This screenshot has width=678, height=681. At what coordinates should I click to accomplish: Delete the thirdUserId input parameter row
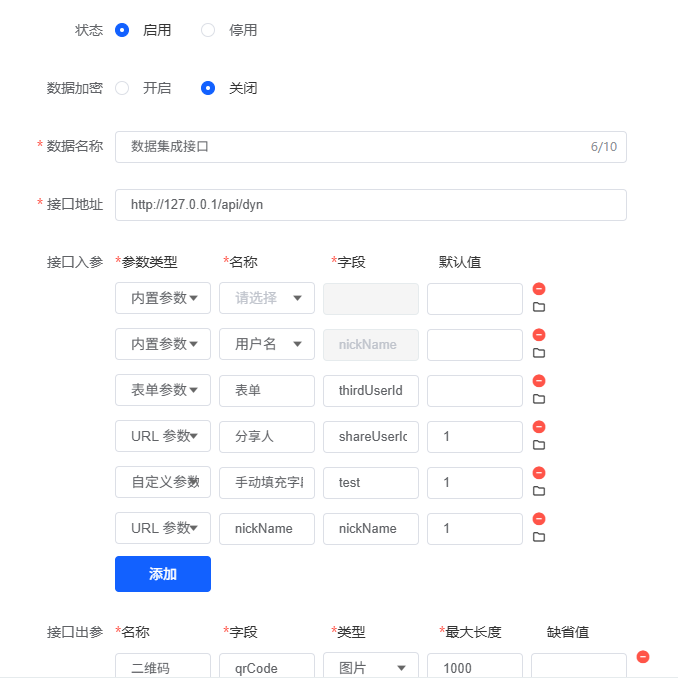point(539,381)
